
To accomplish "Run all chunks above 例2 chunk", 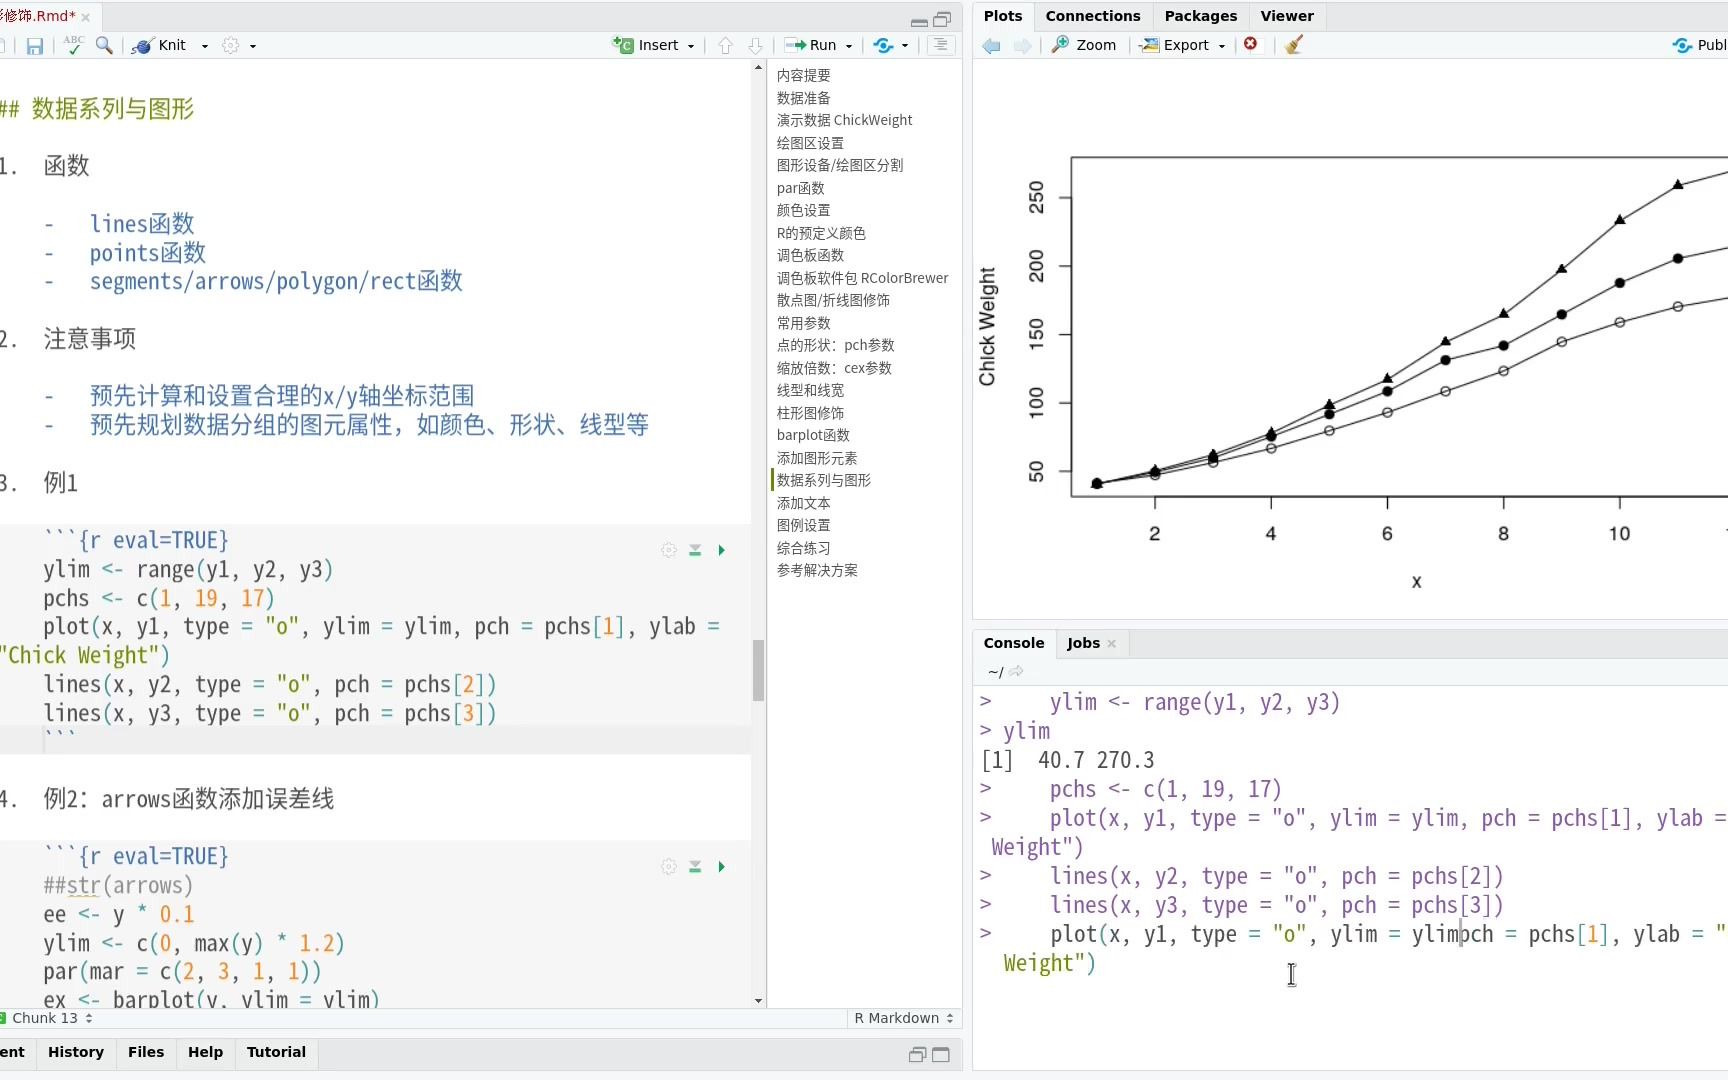I will [x=695, y=866].
